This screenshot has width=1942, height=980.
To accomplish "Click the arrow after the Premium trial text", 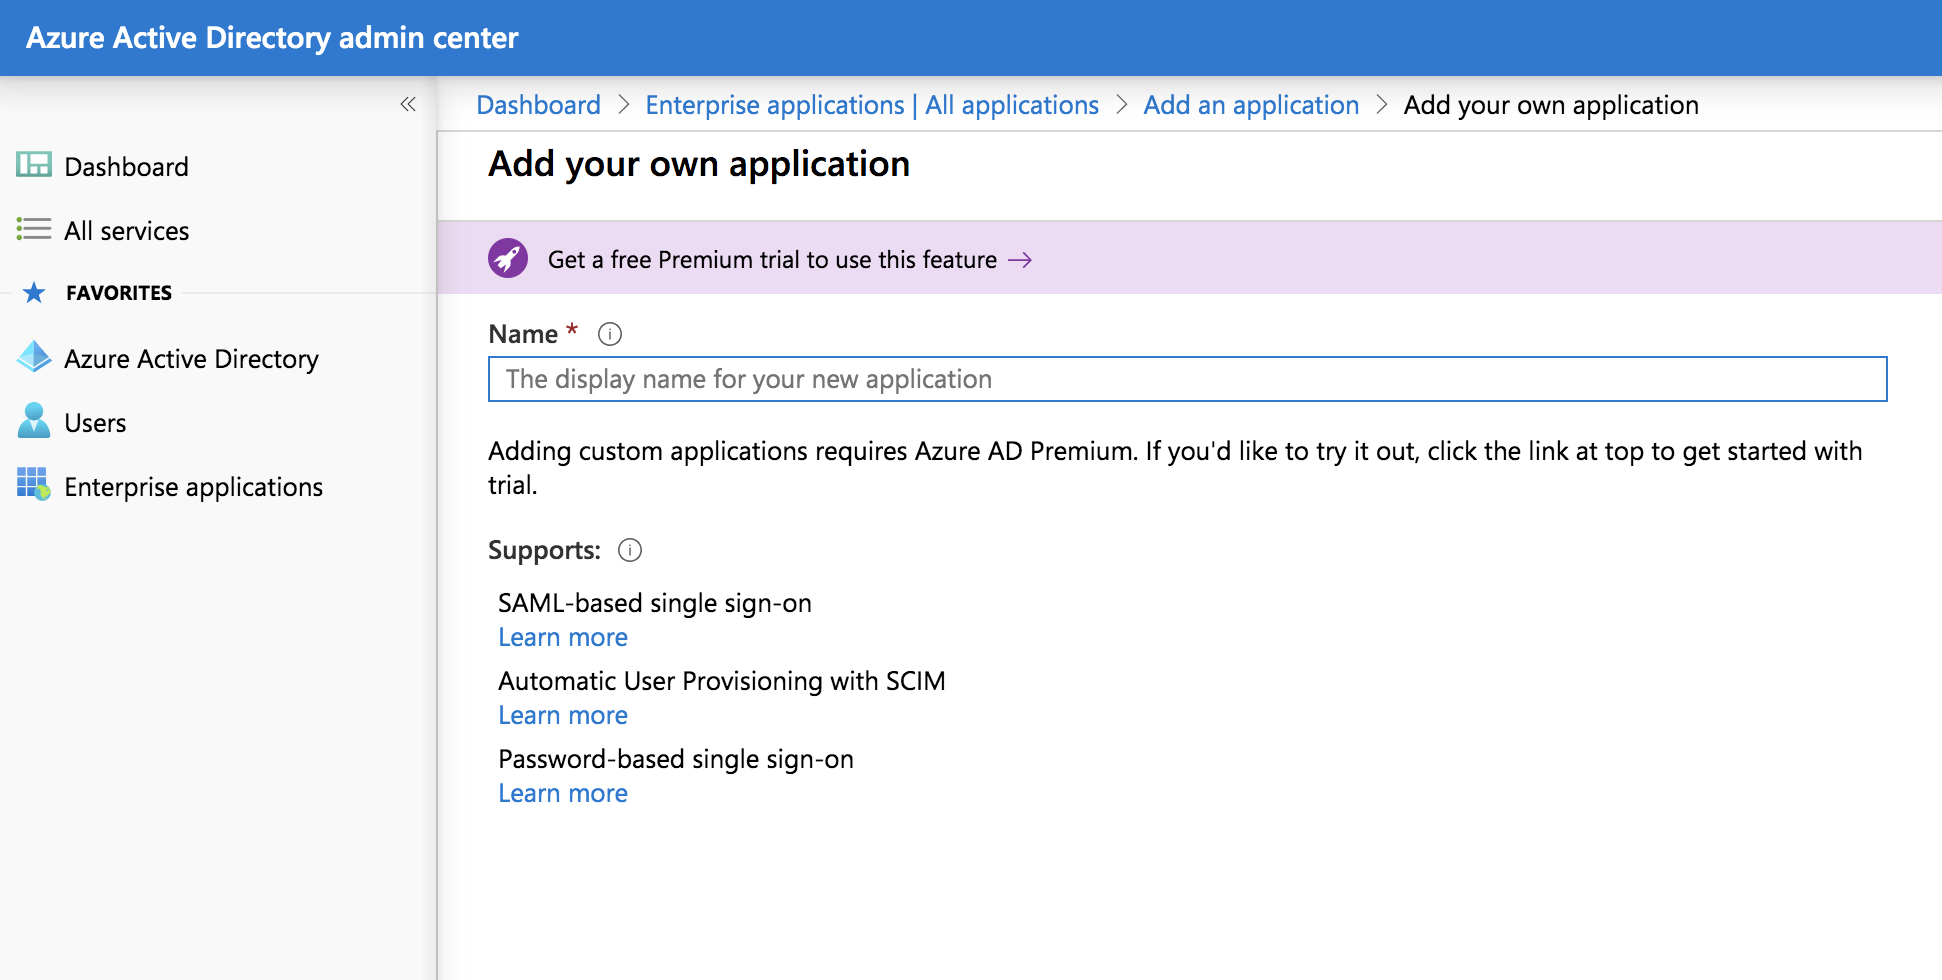I will click(x=1020, y=260).
